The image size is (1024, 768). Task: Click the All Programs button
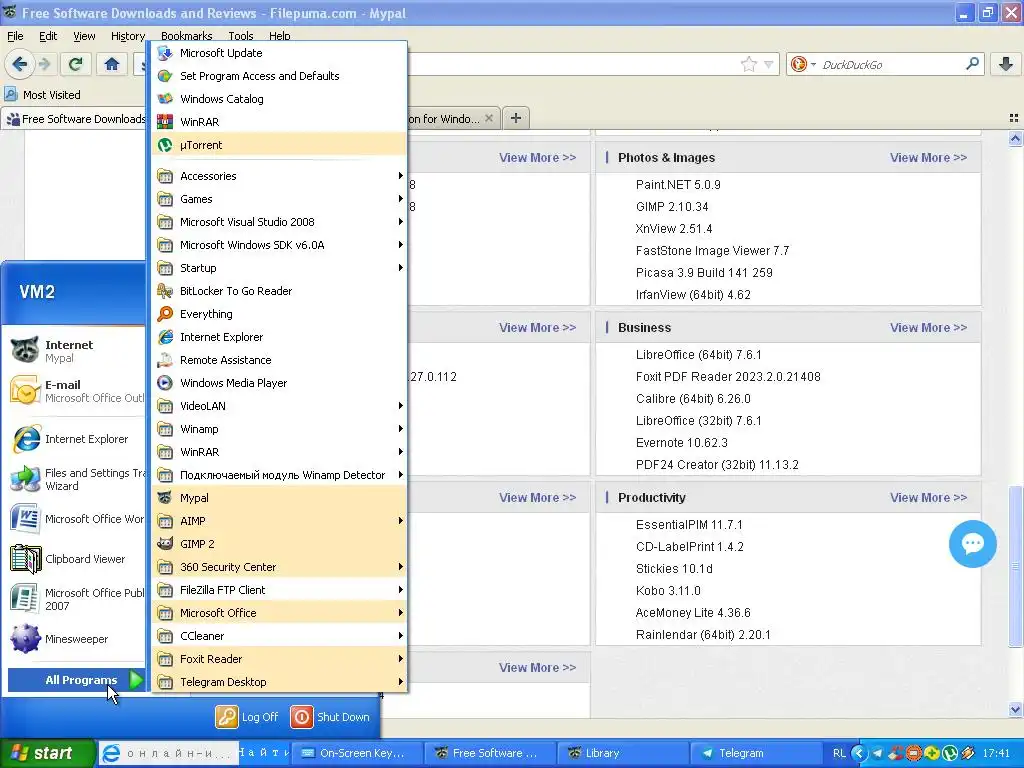coord(76,680)
